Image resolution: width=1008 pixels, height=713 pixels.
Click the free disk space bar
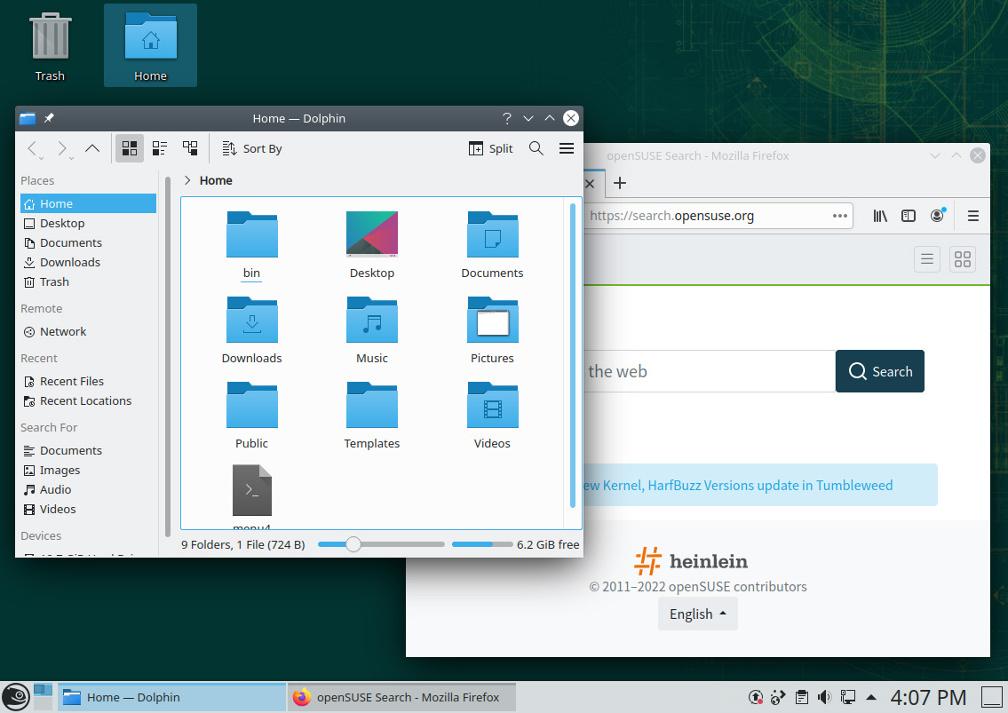pos(482,545)
